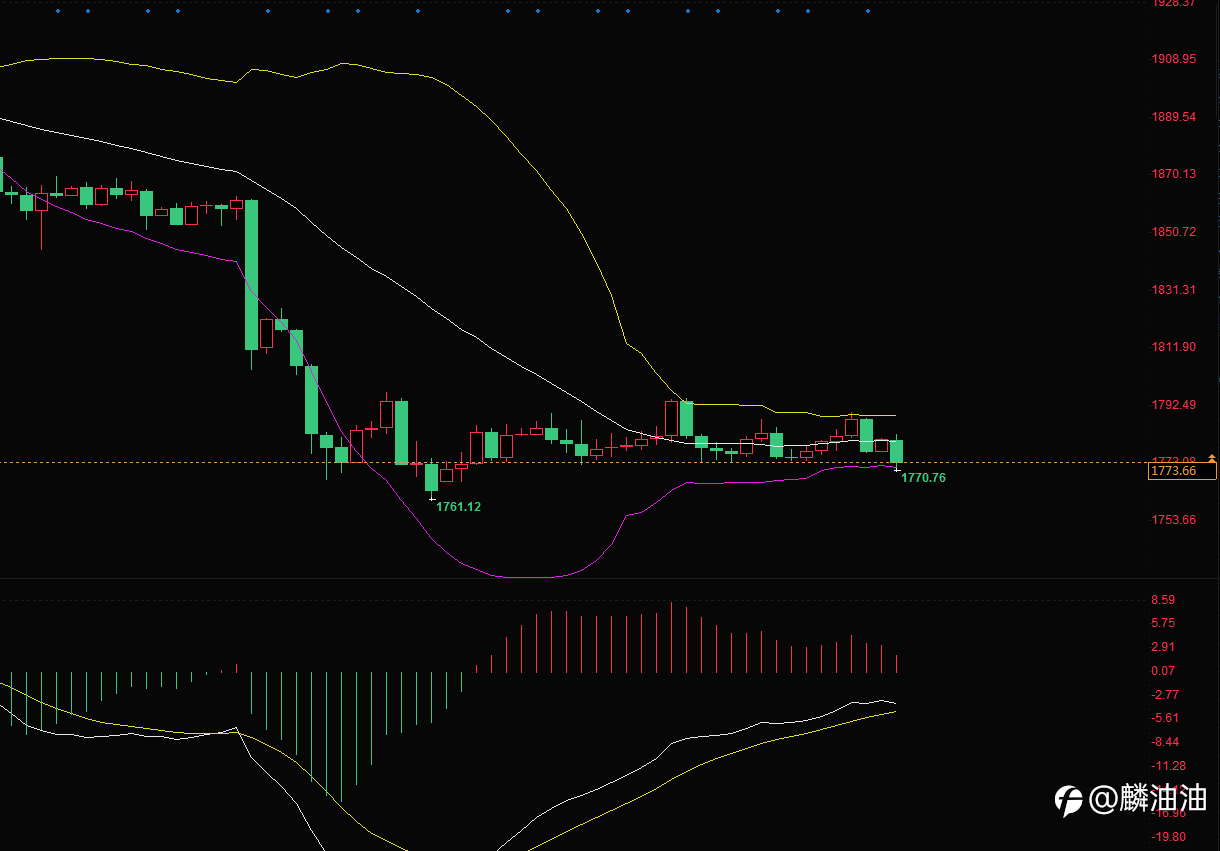
Task: Select the largest green falling candlestick
Action: 251,275
